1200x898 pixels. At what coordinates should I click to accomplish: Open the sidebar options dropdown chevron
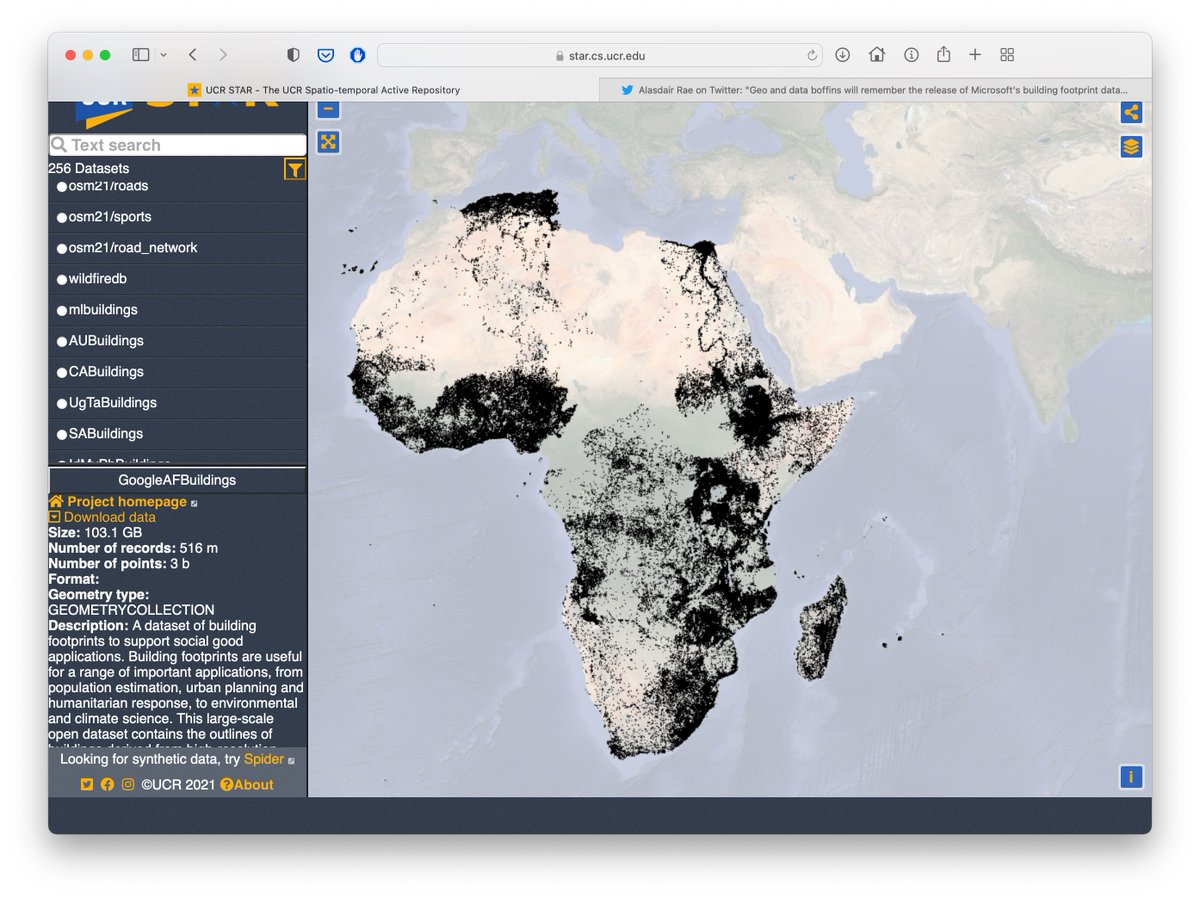(163, 55)
